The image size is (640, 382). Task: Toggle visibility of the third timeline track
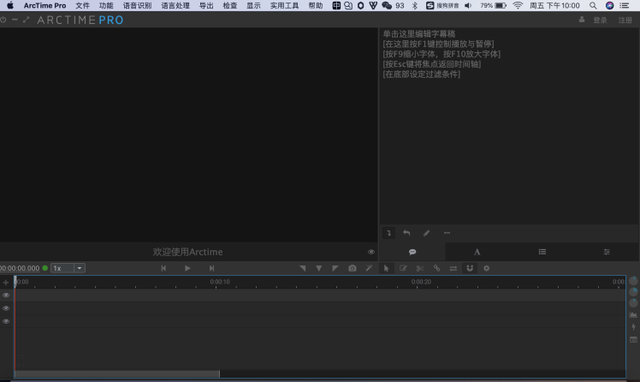tap(6, 321)
